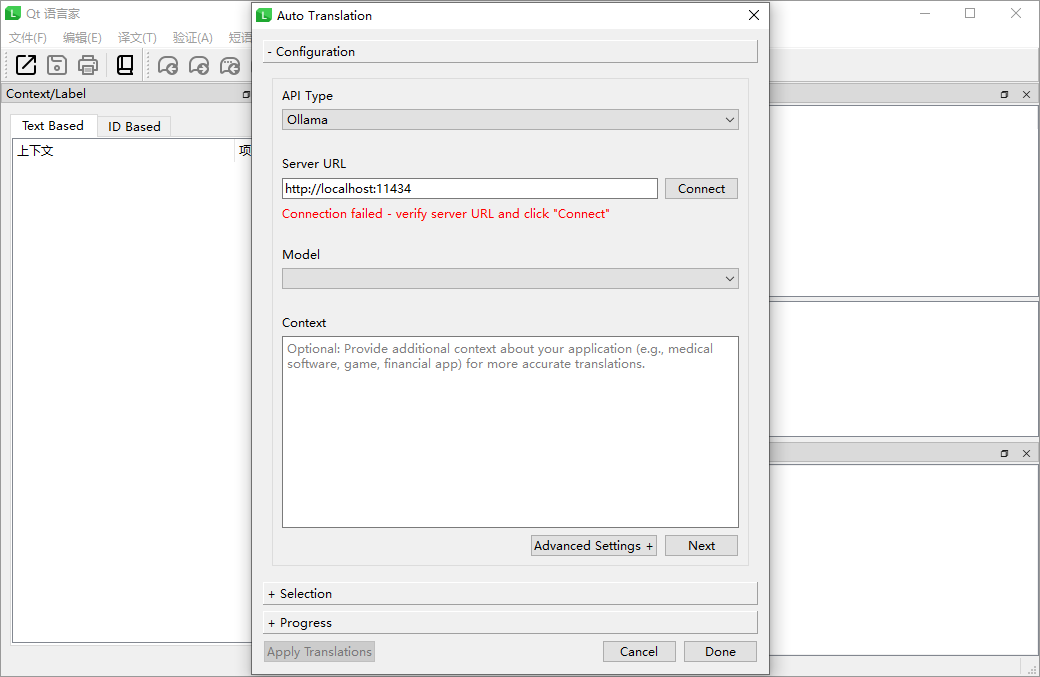Close the Auto Translation dialog
The width and height of the screenshot is (1040, 677).
(753, 15)
